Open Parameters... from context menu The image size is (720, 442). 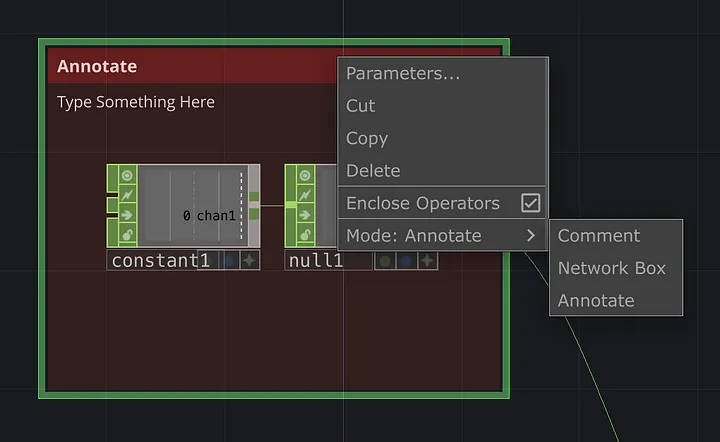click(403, 73)
